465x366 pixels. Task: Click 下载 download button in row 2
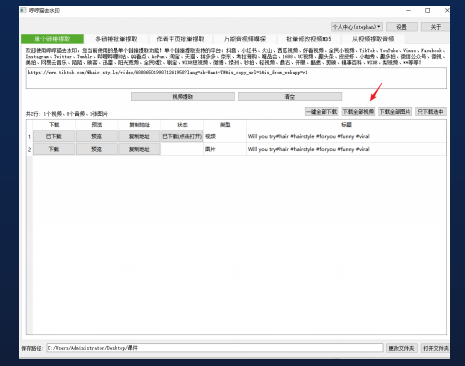pos(54,149)
